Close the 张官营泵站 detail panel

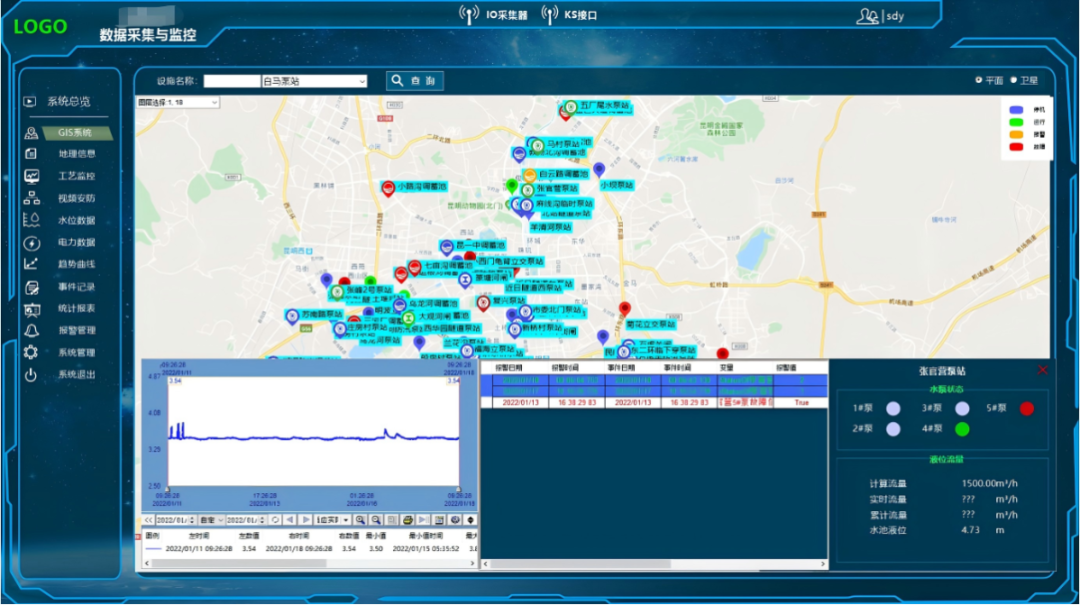click(1042, 370)
